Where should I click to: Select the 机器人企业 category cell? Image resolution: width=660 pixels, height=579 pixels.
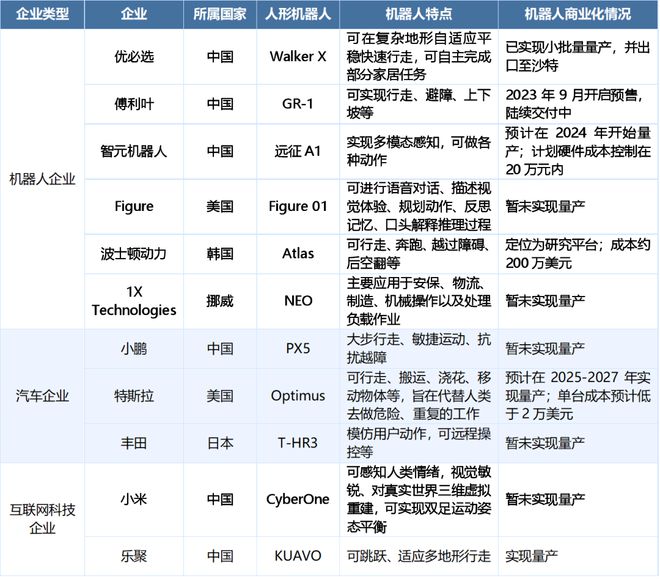42,179
